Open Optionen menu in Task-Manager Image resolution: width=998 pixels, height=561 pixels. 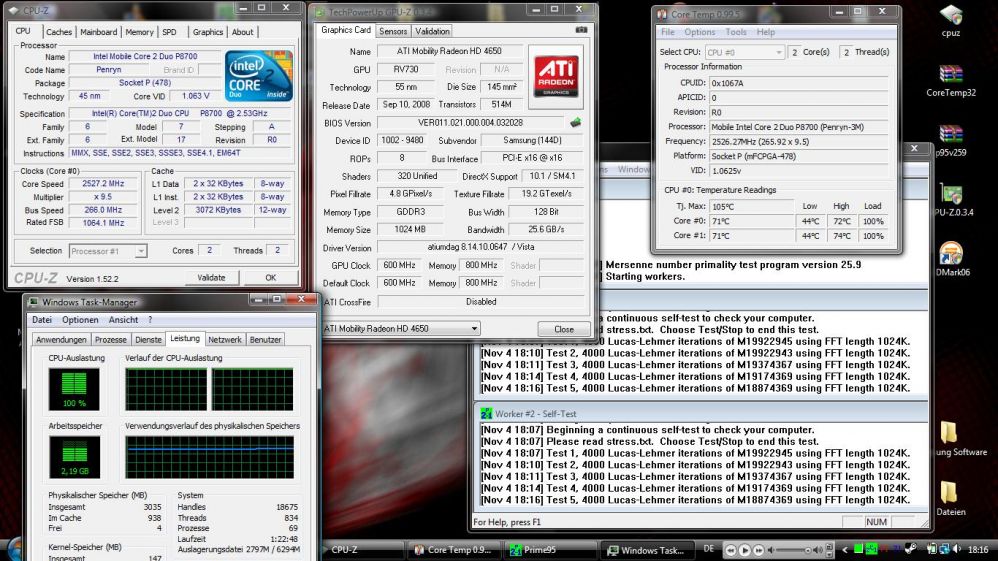[80, 320]
